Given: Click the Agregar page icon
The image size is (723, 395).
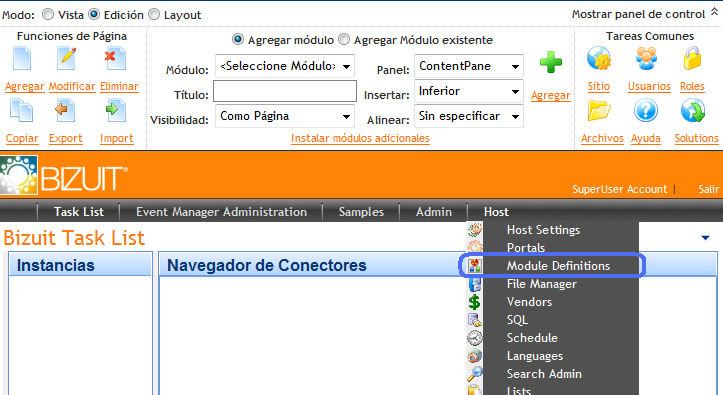Looking at the screenshot, I should coord(22,59).
